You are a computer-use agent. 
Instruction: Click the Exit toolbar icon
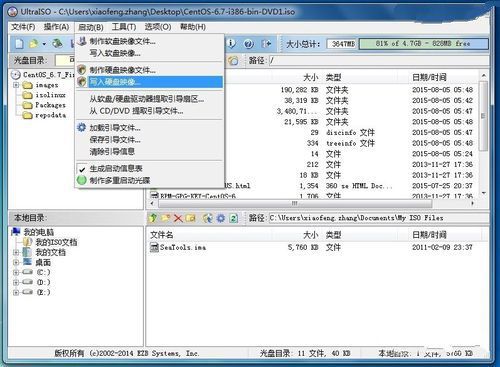[266, 44]
